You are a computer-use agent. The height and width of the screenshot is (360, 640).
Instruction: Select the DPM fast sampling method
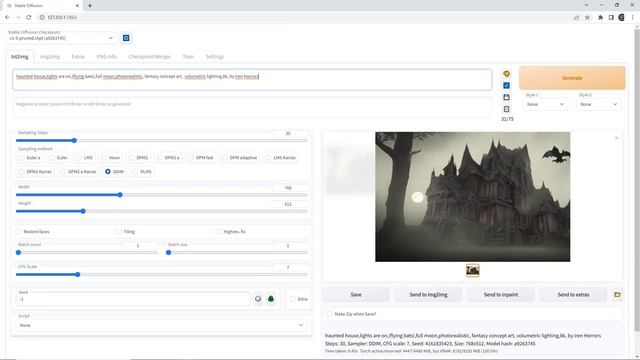coord(201,158)
